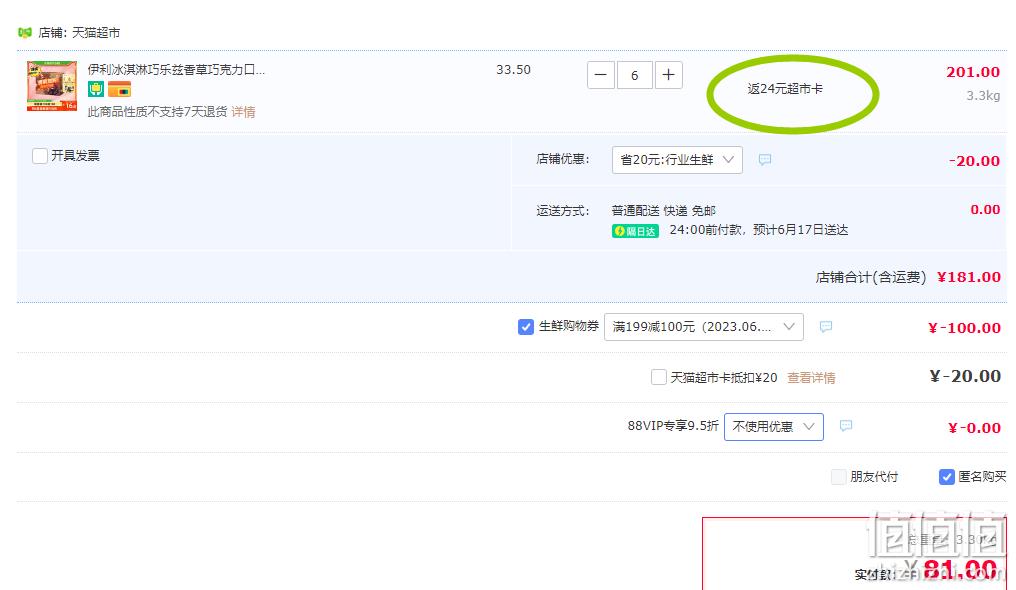The width and height of the screenshot is (1016, 590).
Task: Open the ice cream product thumbnail
Action: pos(52,86)
